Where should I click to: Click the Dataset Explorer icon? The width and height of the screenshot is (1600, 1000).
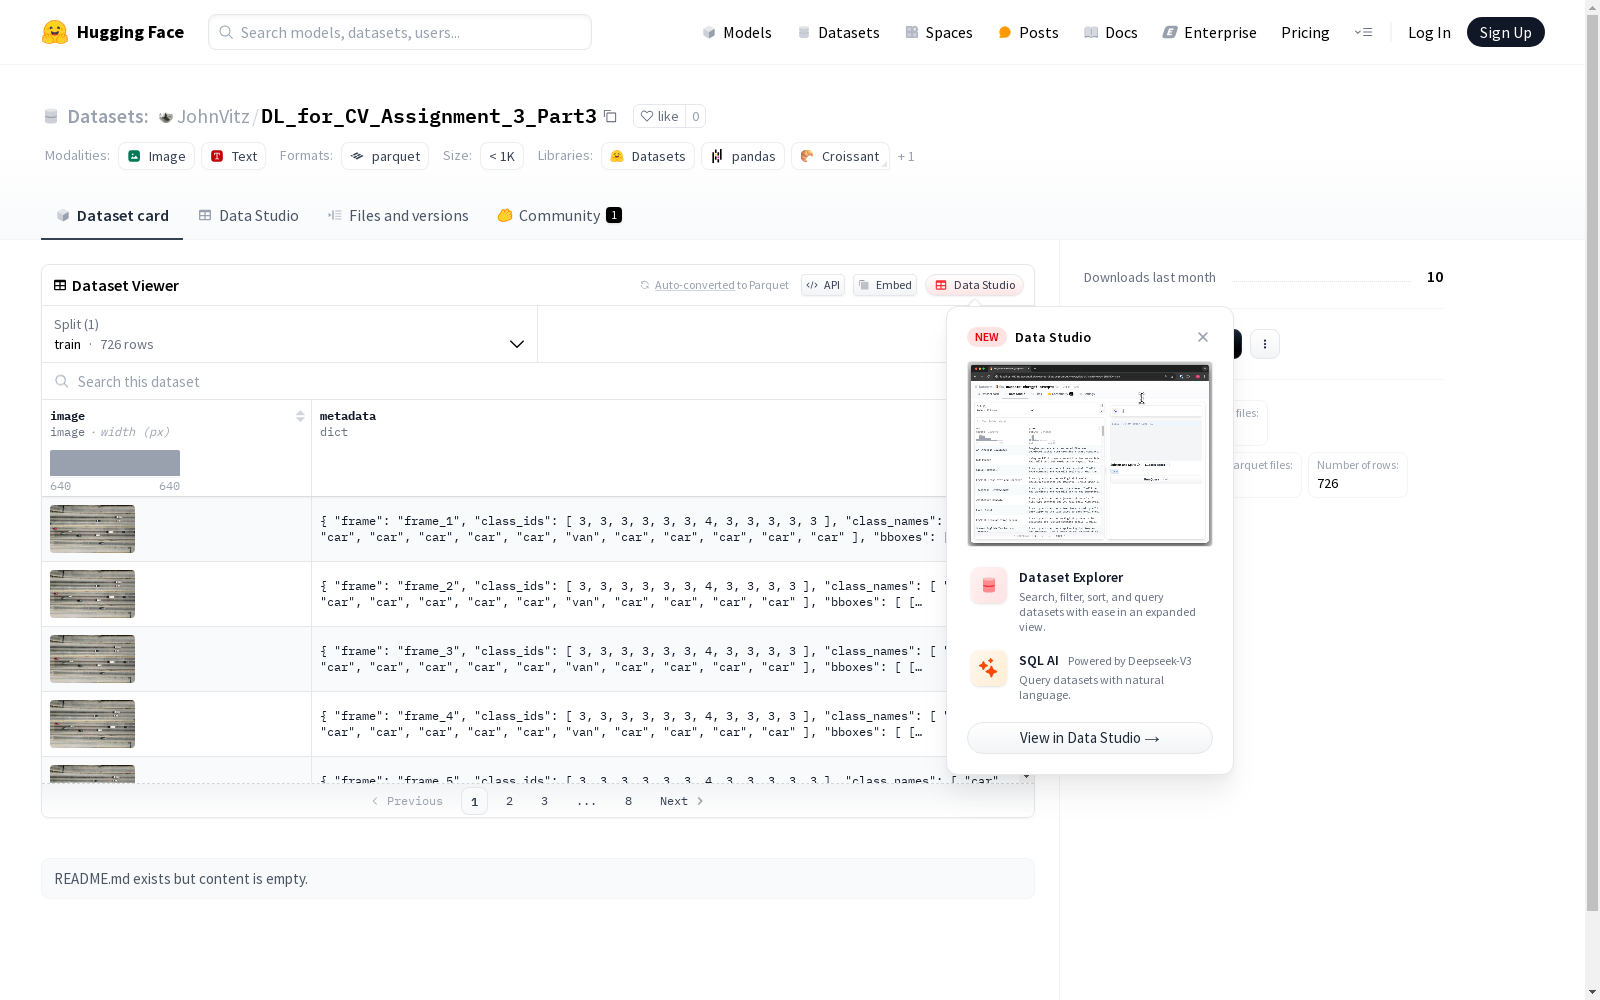pyautogui.click(x=989, y=586)
